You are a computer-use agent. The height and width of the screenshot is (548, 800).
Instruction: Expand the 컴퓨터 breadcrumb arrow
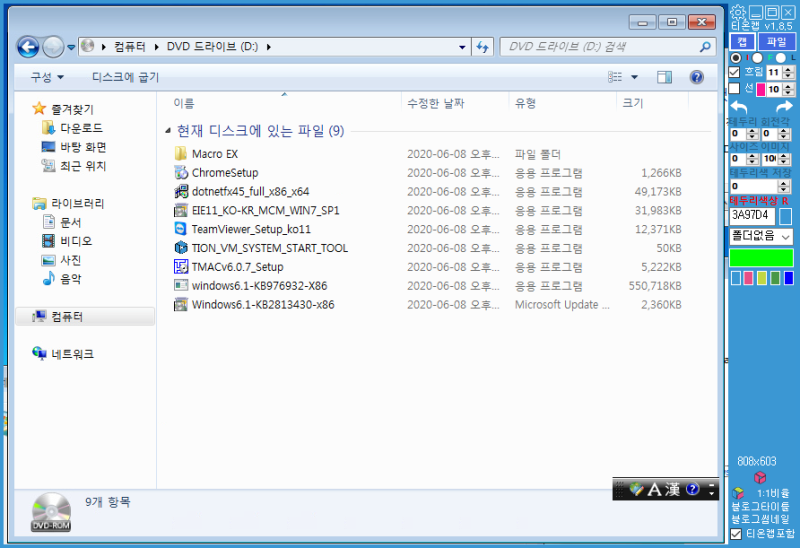[156, 47]
